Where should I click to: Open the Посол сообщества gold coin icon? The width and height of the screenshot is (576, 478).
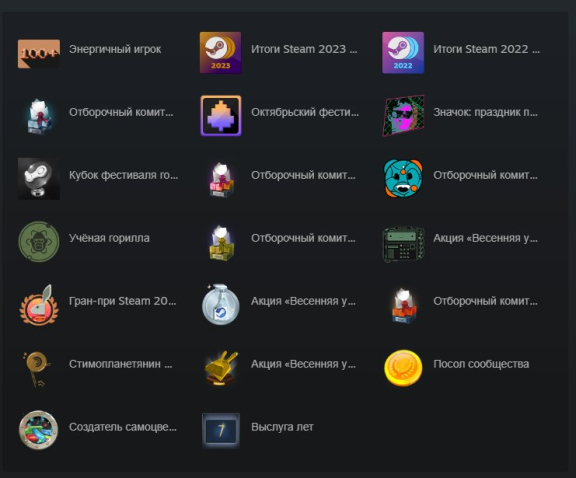coord(403,368)
